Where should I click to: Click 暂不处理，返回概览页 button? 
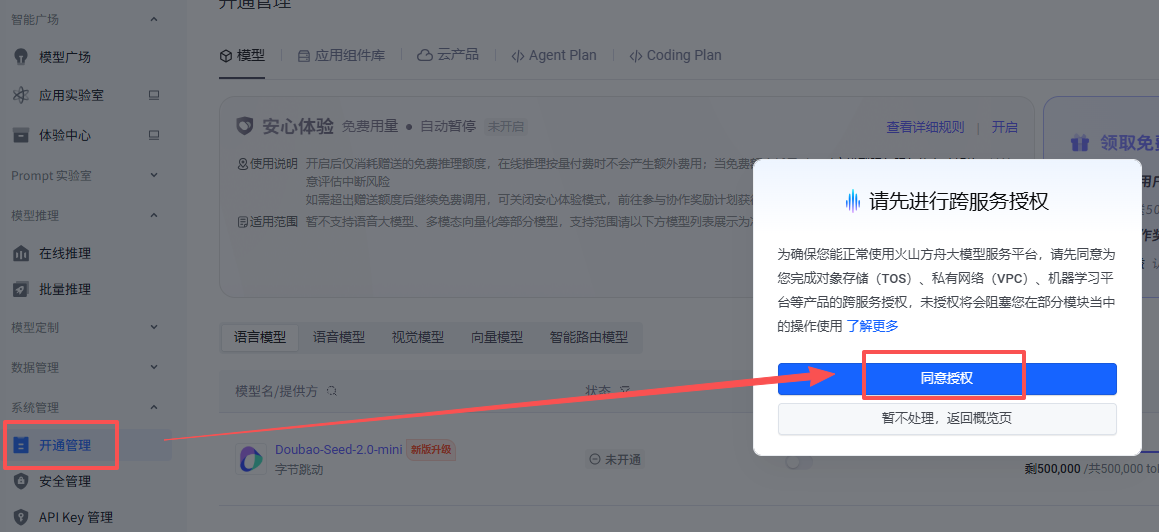tap(947, 419)
